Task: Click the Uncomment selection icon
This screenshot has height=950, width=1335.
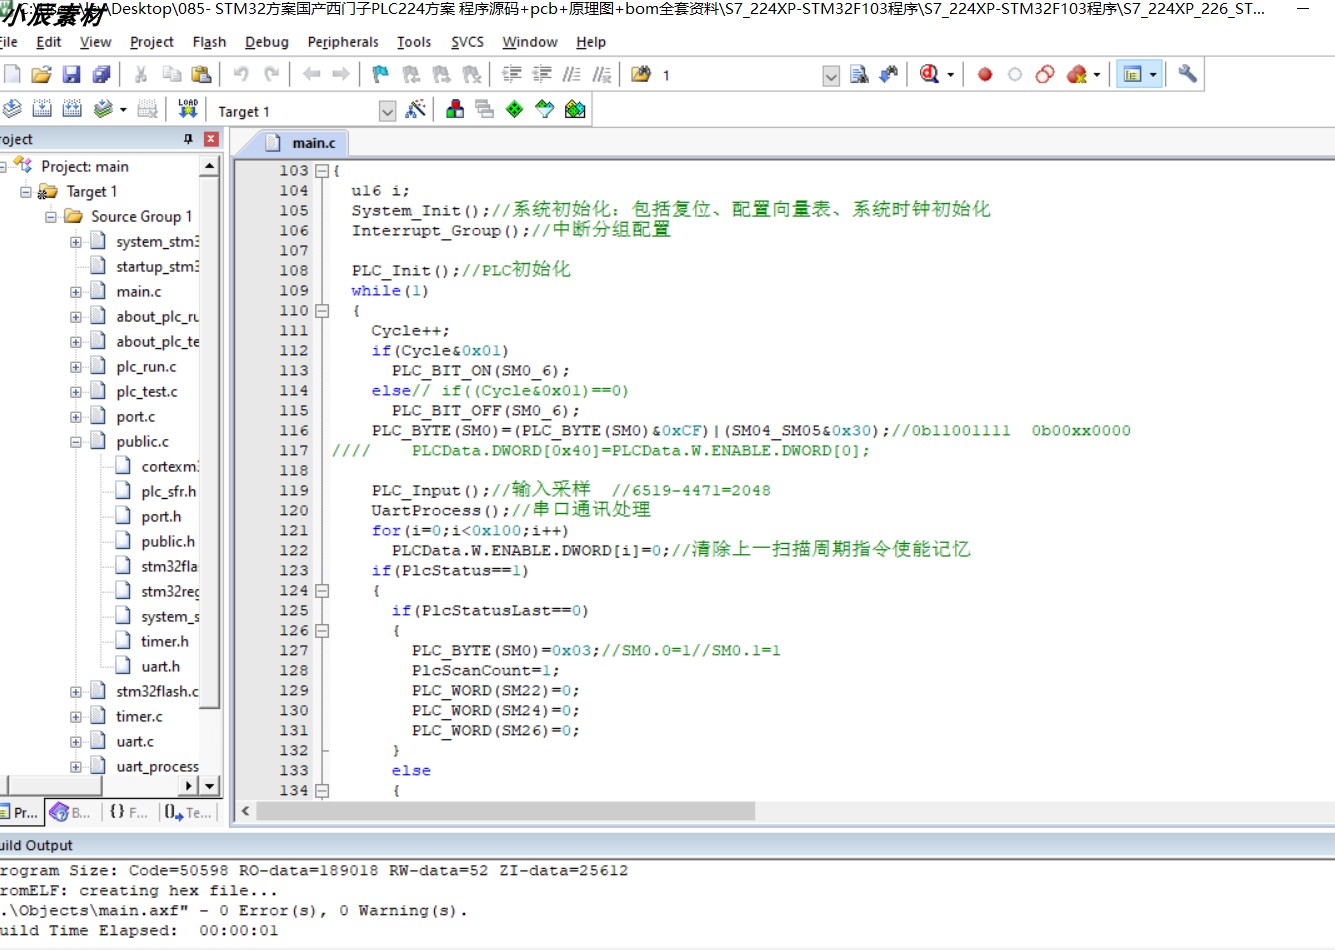Action: [602, 74]
